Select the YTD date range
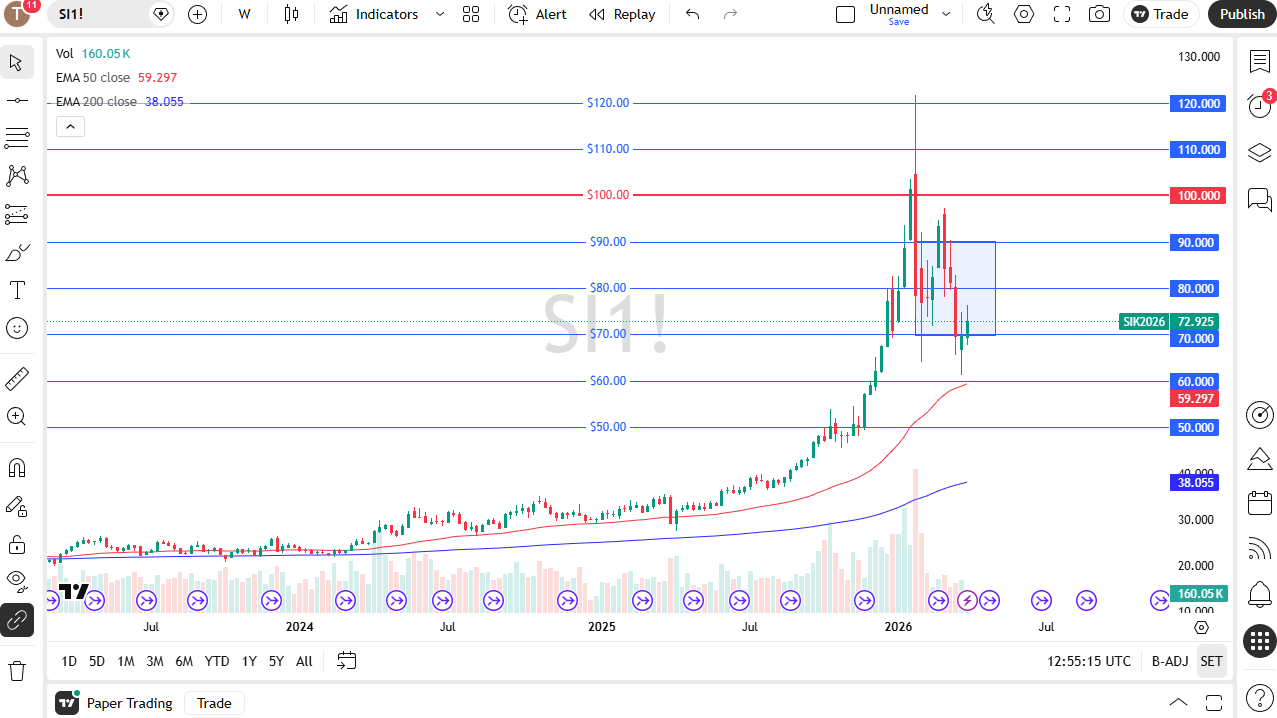 (217, 661)
